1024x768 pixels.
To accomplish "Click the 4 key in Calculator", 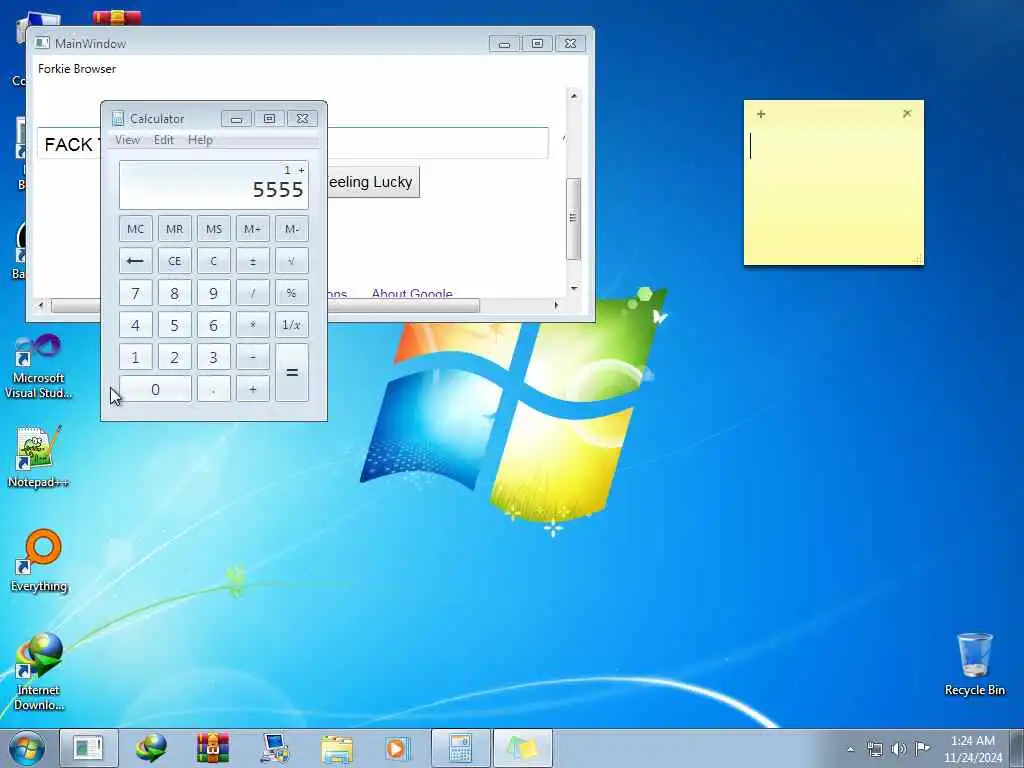I will tap(136, 325).
